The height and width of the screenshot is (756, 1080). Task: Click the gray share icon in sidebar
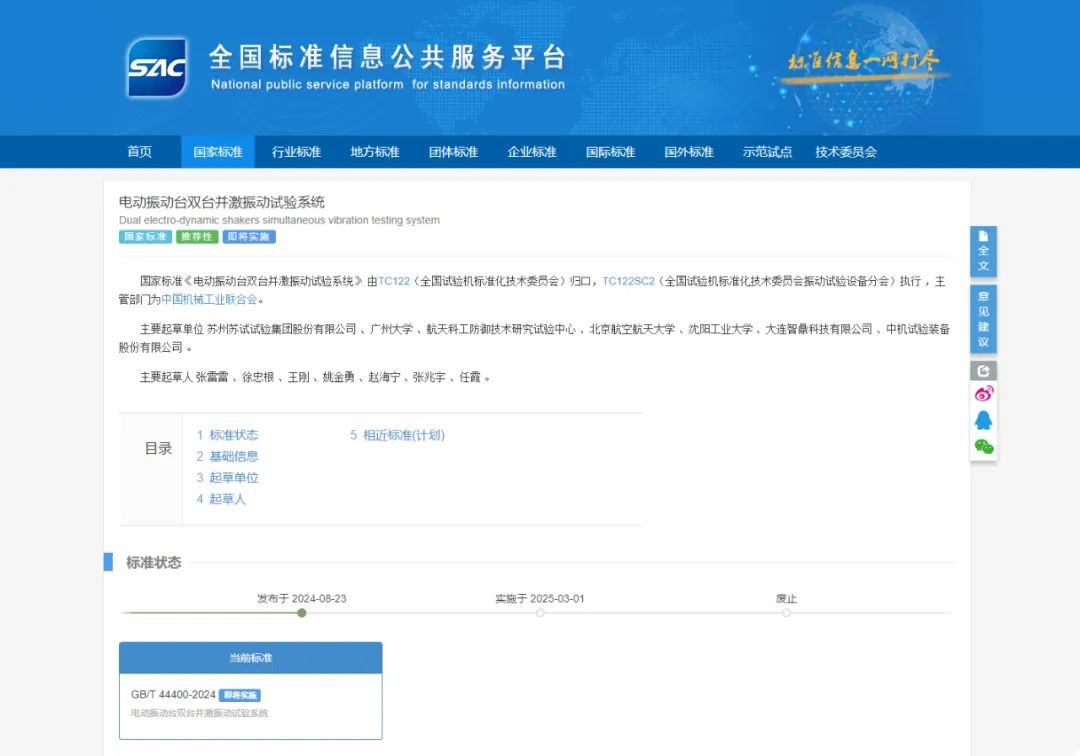pyautogui.click(x=983, y=371)
